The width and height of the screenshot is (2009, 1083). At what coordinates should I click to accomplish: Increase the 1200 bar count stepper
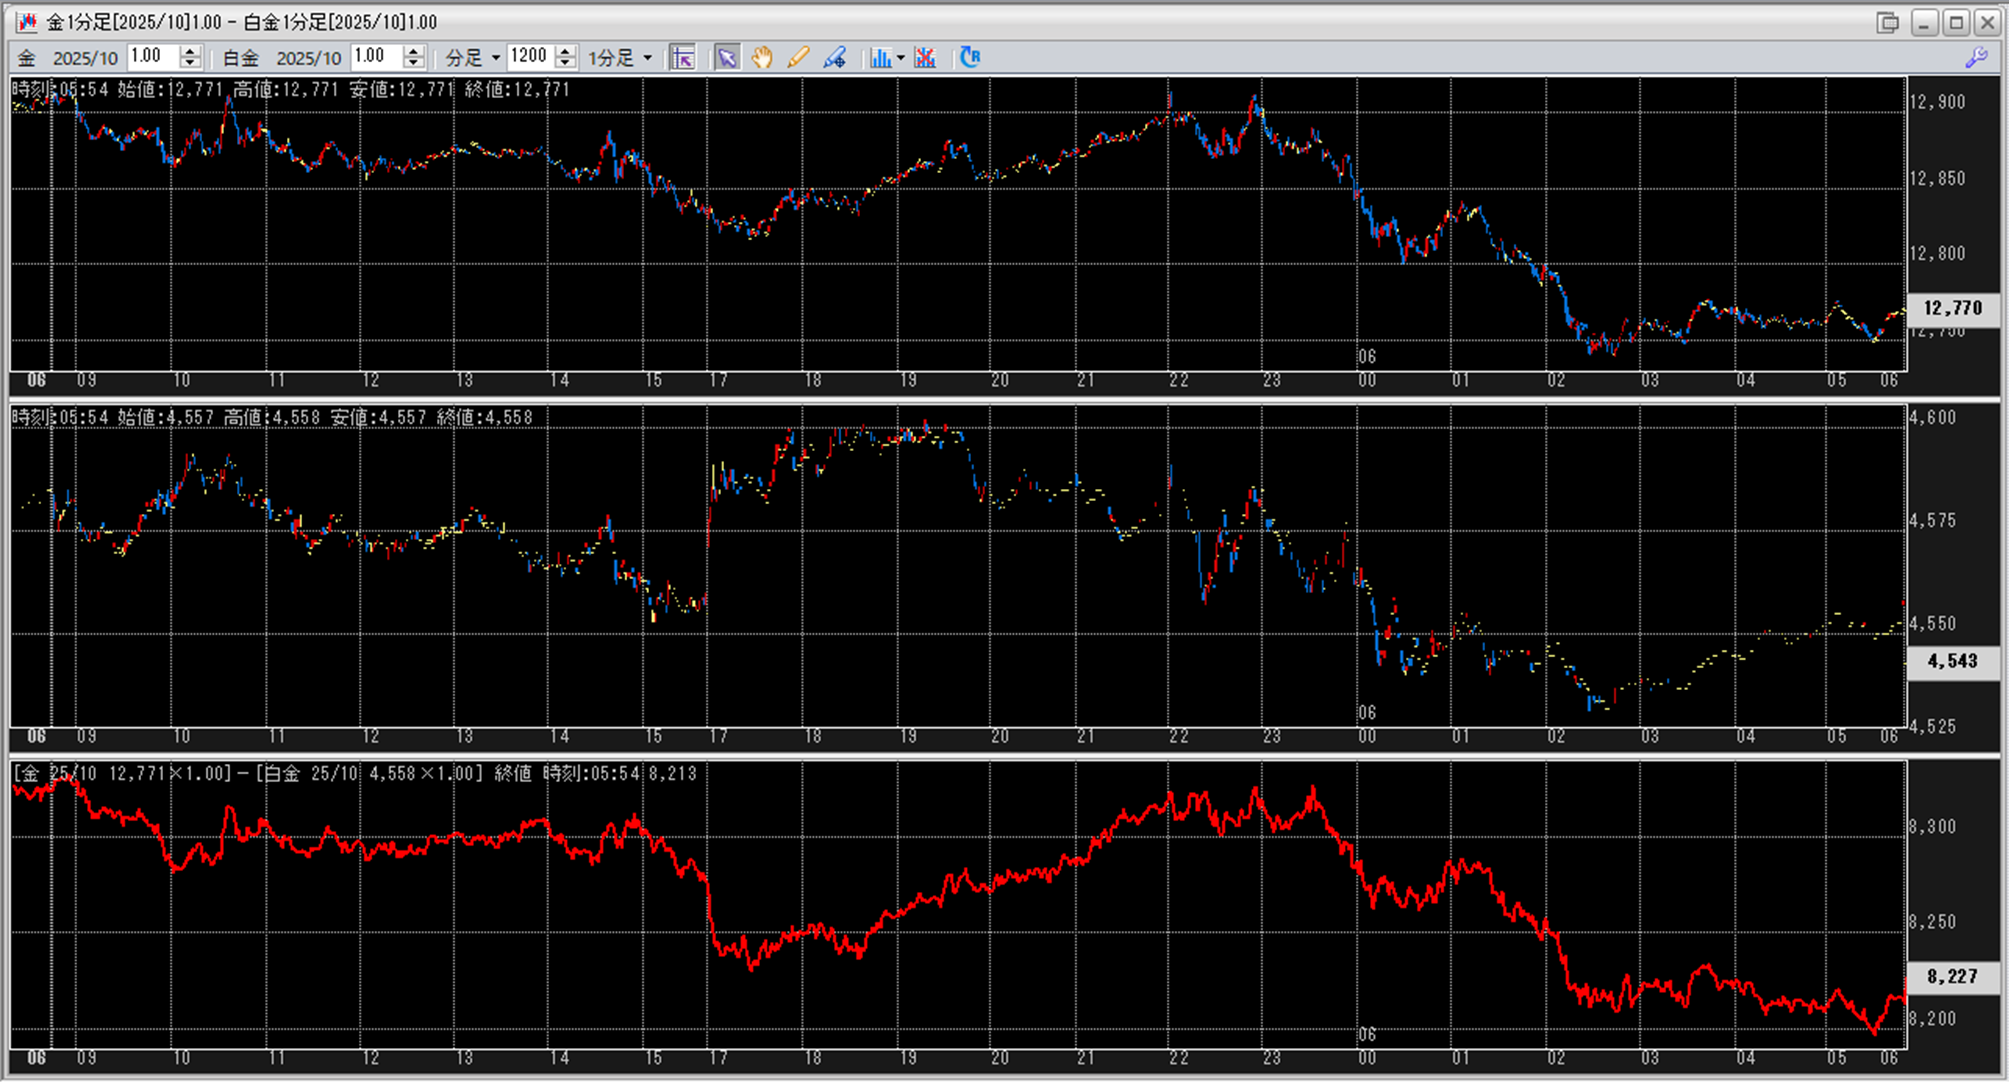566,51
